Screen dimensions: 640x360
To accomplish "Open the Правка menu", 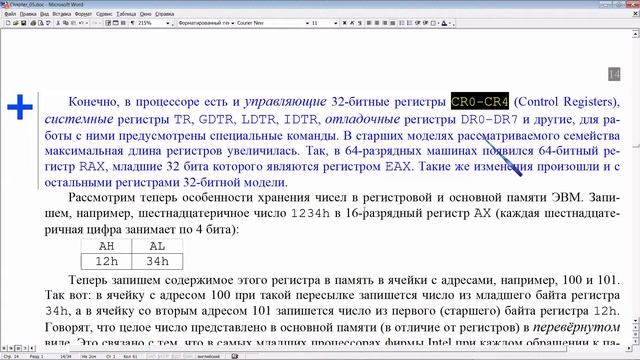I will [28, 14].
